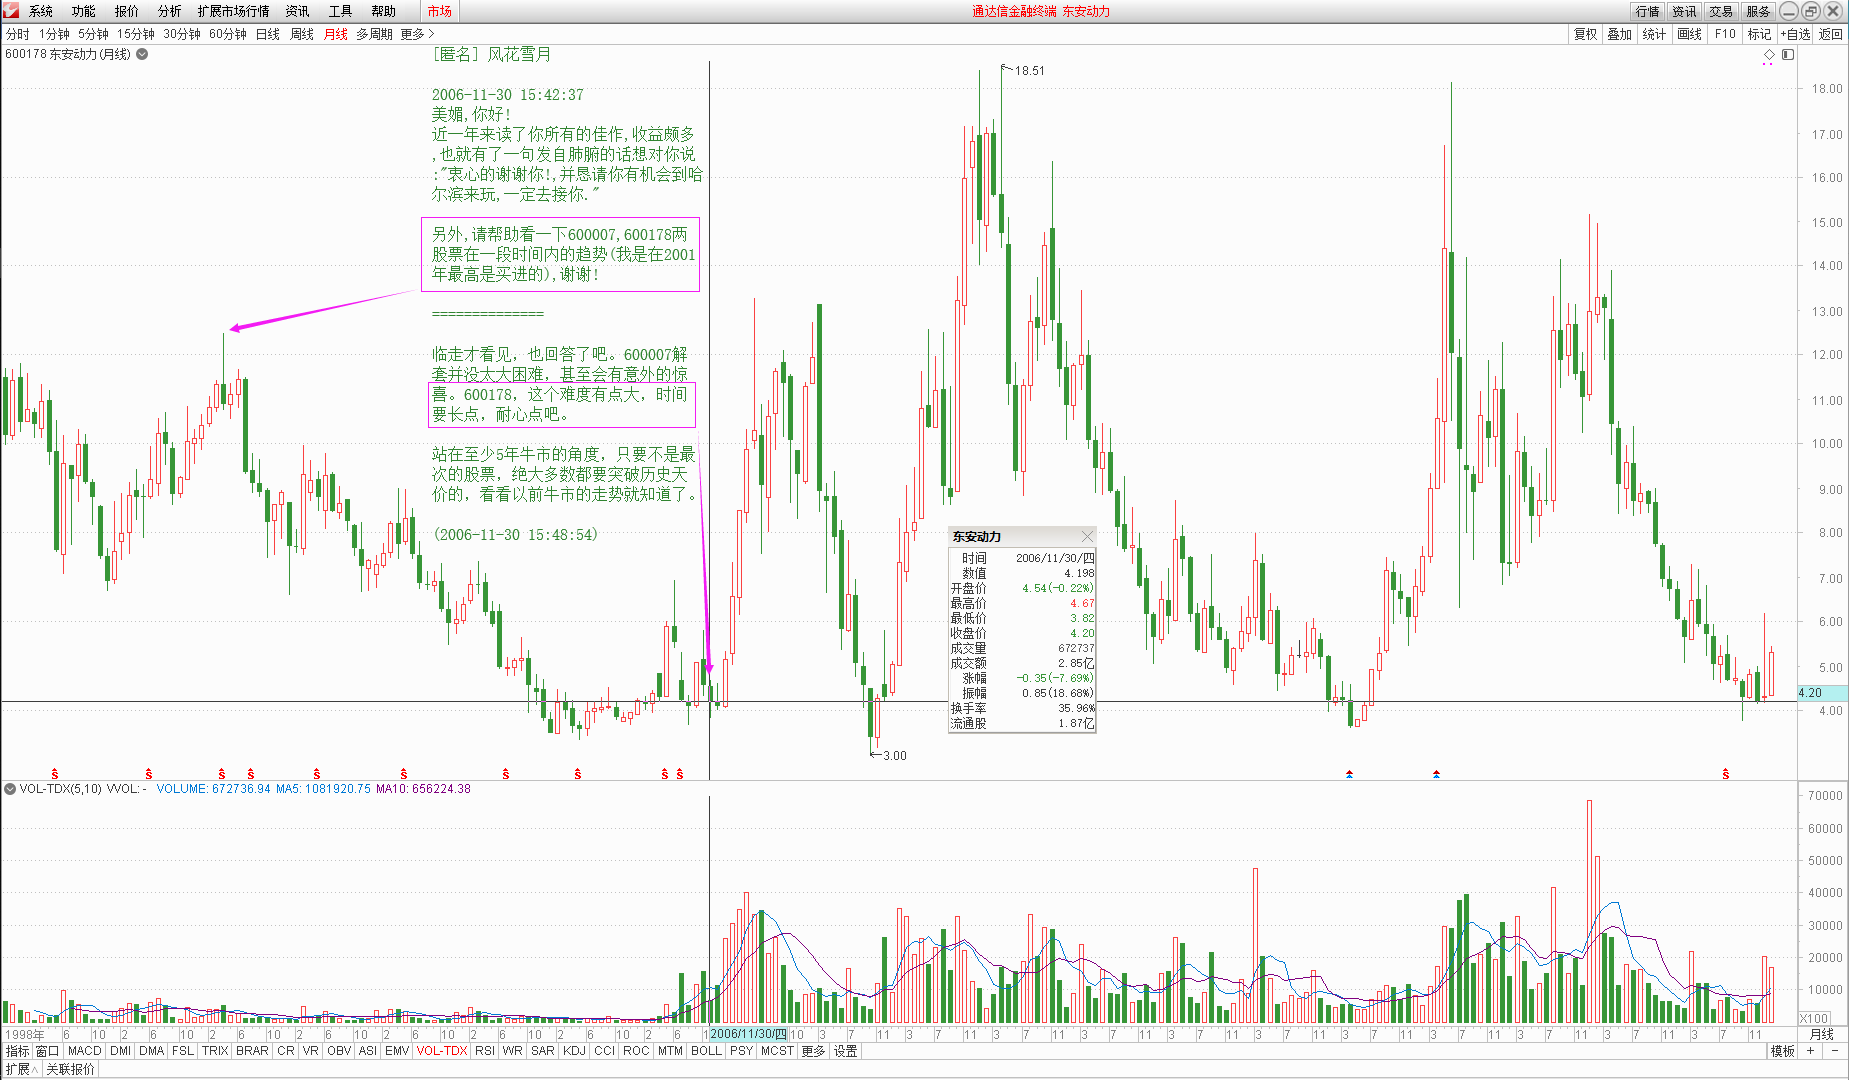Add stock via +自选 button
This screenshot has height=1080, width=1849.
(x=1795, y=34)
